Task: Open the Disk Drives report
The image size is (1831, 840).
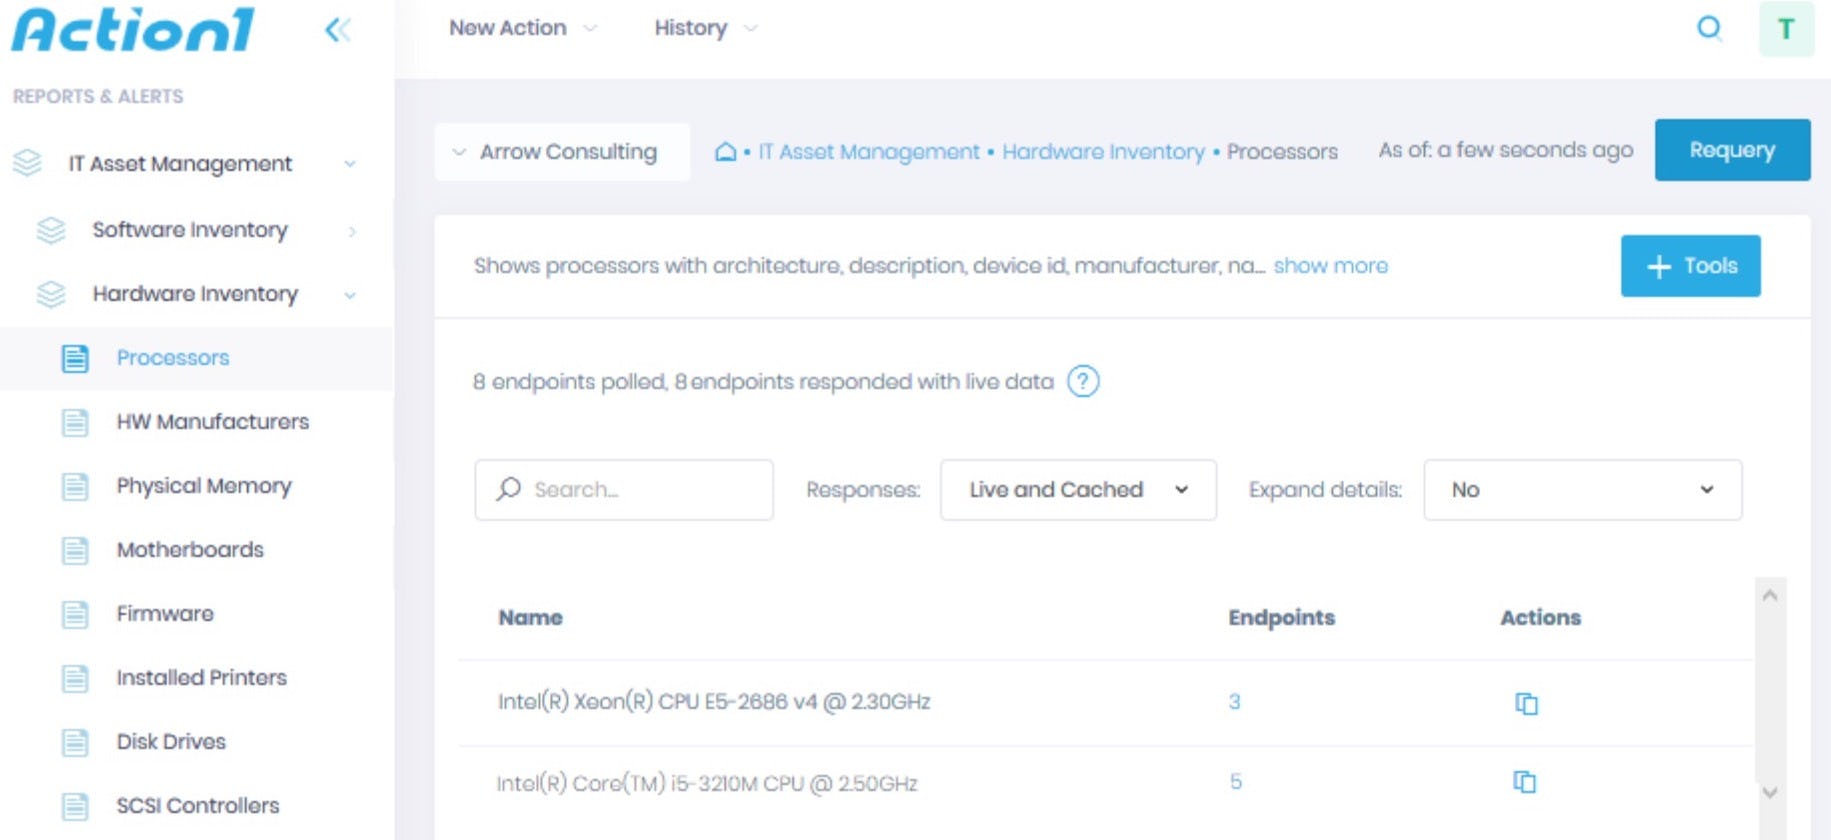Action: point(171,742)
